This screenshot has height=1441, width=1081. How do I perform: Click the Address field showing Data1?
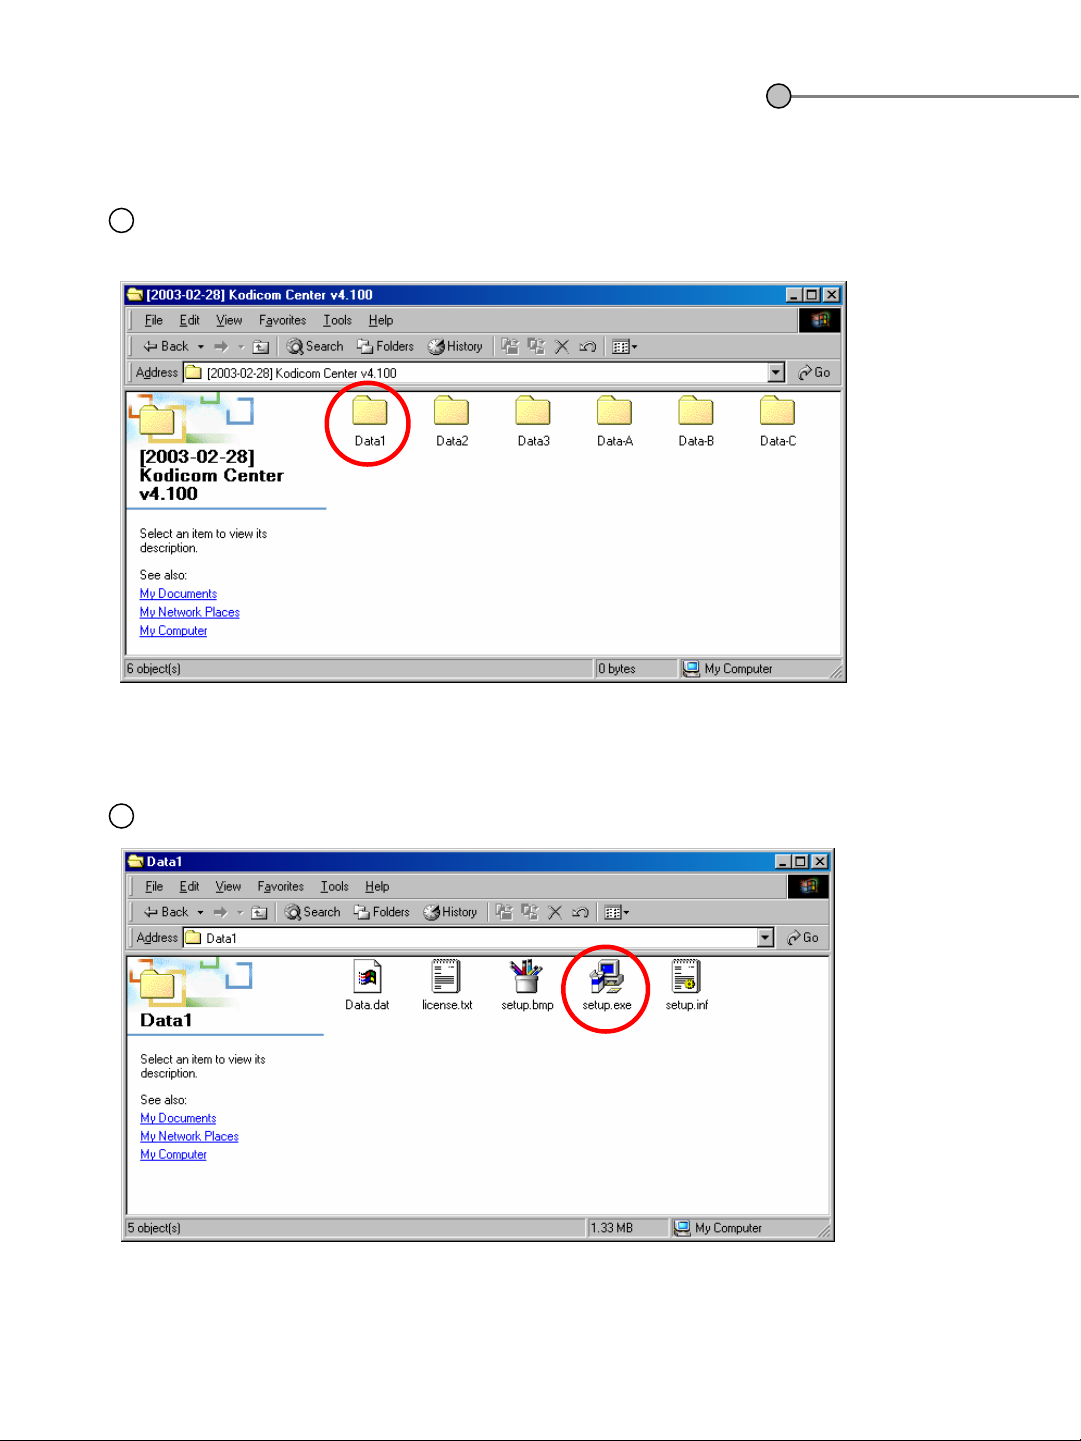point(470,938)
